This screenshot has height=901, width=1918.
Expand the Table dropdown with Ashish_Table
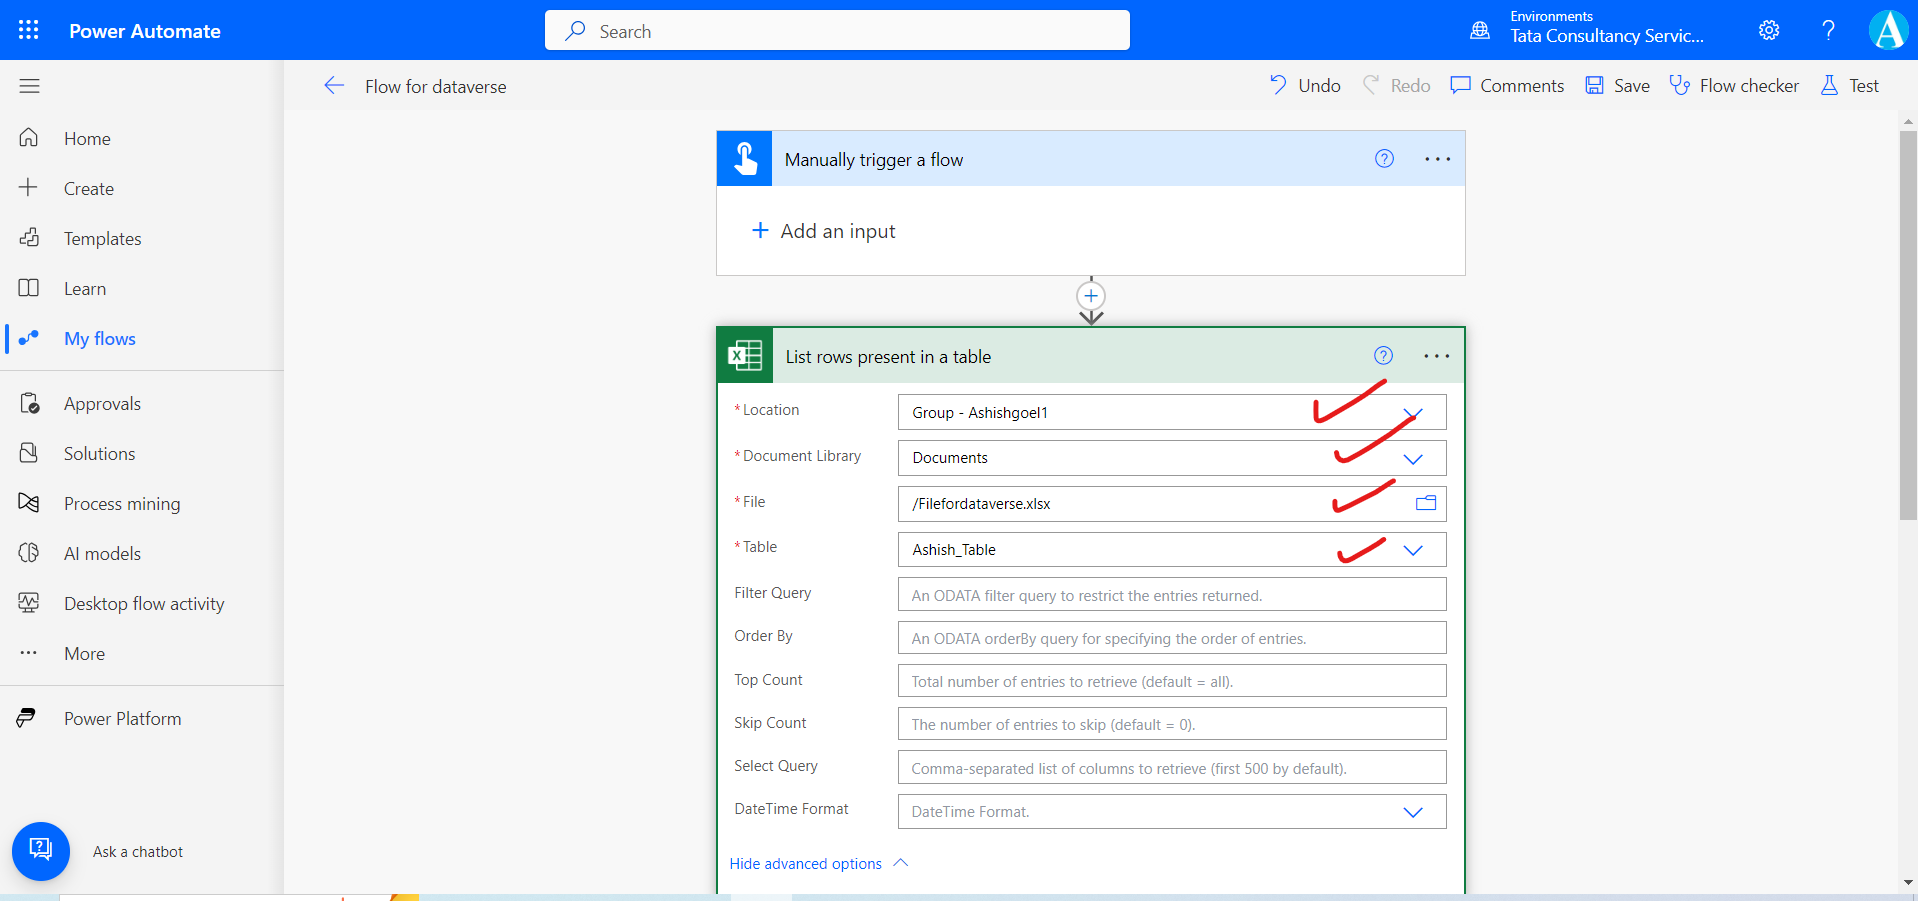[x=1413, y=549]
